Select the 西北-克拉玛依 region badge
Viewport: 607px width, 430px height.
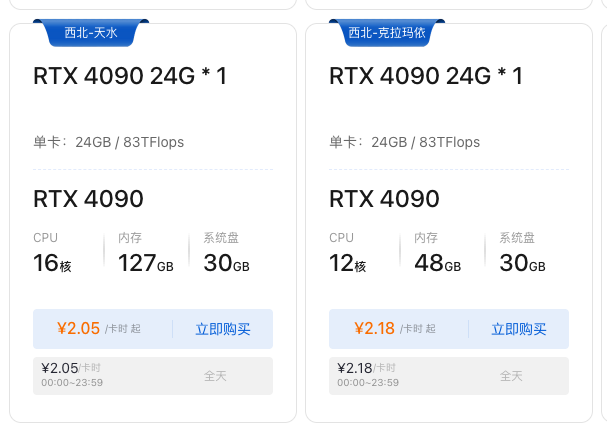(x=387, y=33)
